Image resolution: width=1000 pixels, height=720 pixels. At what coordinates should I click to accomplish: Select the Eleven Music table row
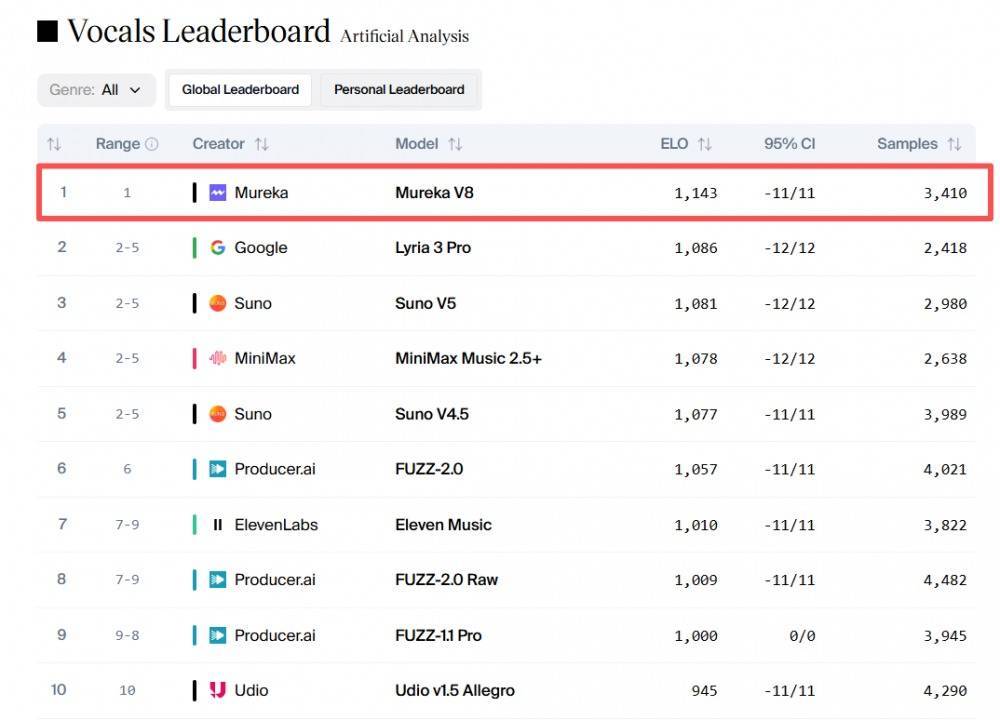(500, 524)
